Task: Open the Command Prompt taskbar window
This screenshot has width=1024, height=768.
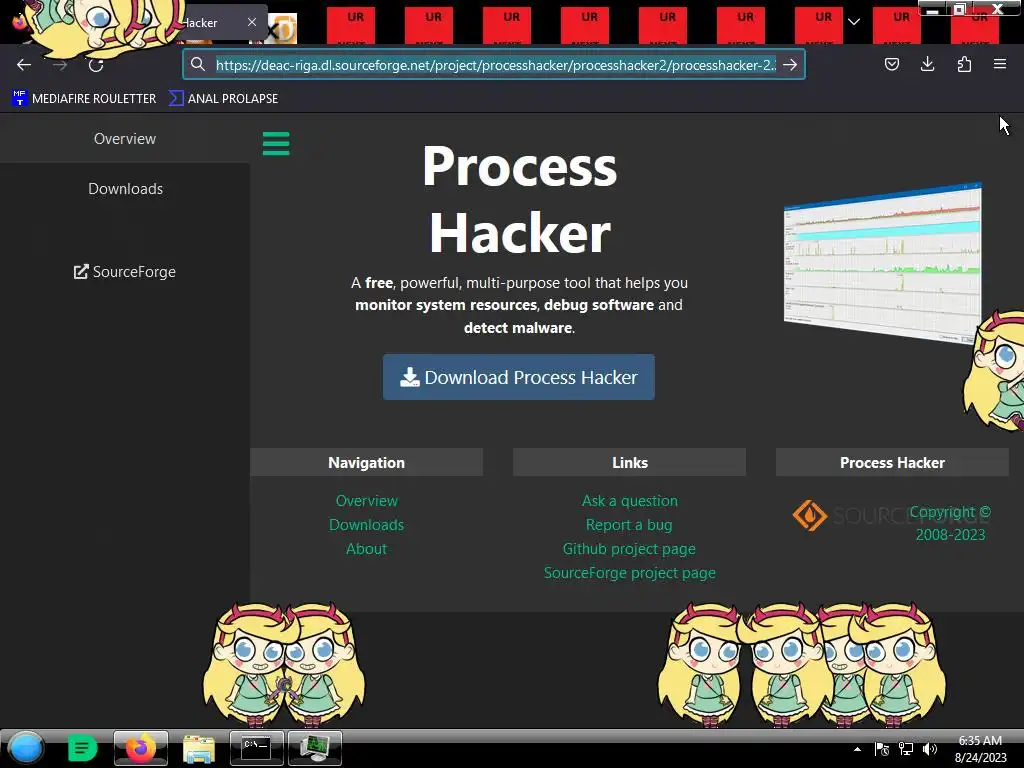Action: [257, 748]
